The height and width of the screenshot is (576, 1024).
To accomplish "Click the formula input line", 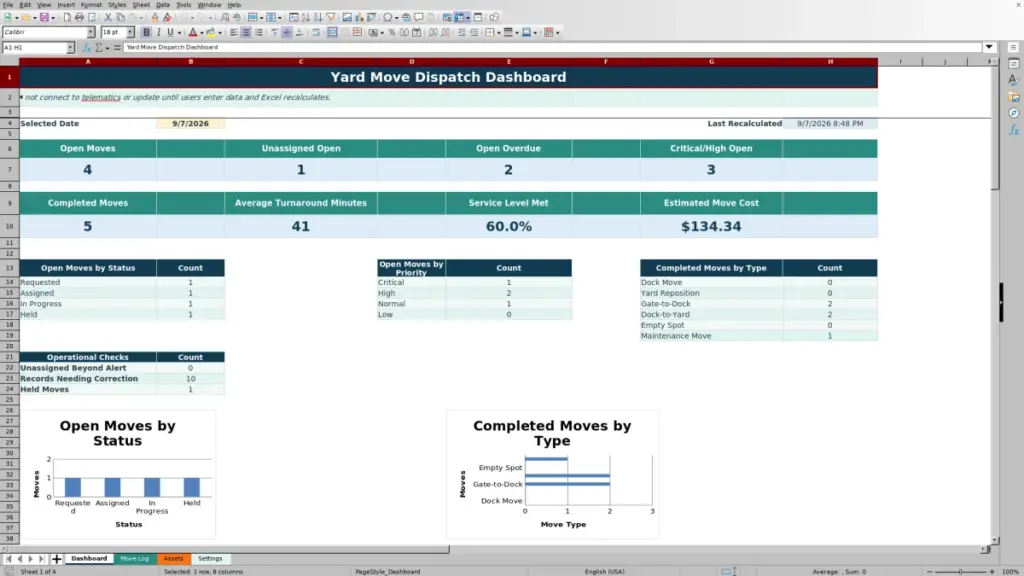I will click(x=552, y=47).
